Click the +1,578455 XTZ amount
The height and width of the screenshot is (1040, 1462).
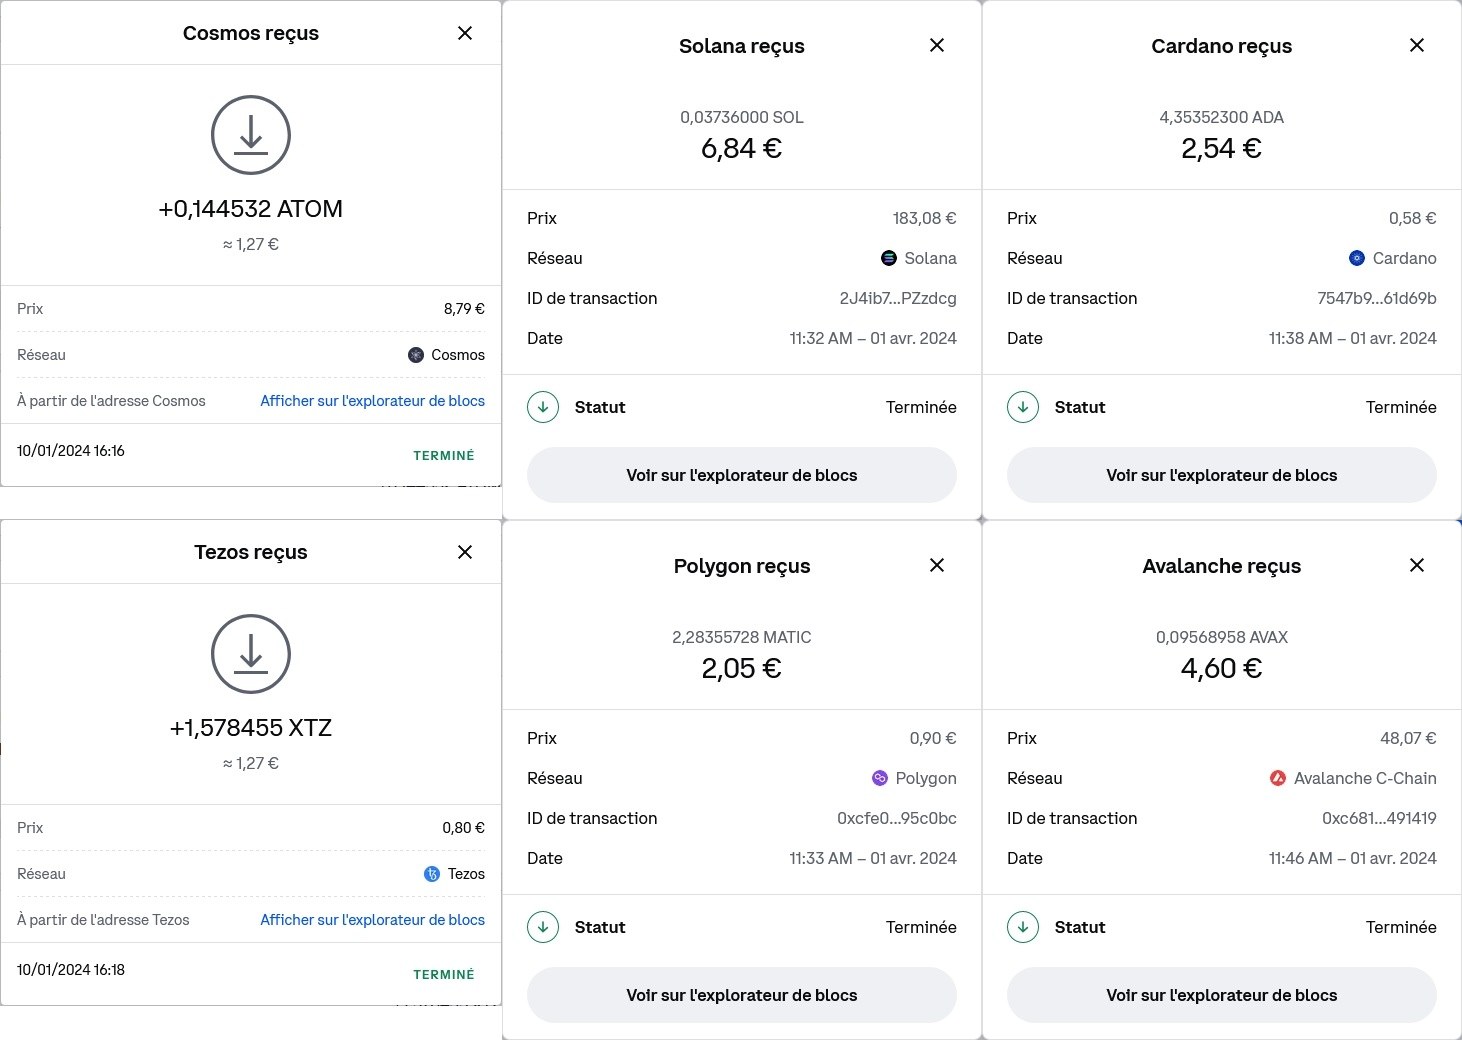point(251,728)
